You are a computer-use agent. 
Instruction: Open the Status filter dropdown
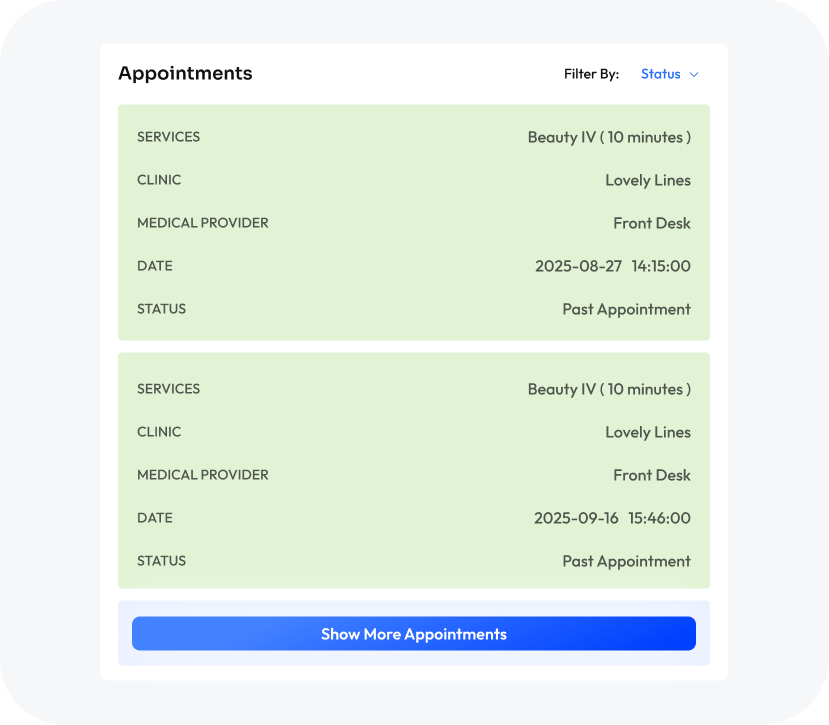[668, 74]
